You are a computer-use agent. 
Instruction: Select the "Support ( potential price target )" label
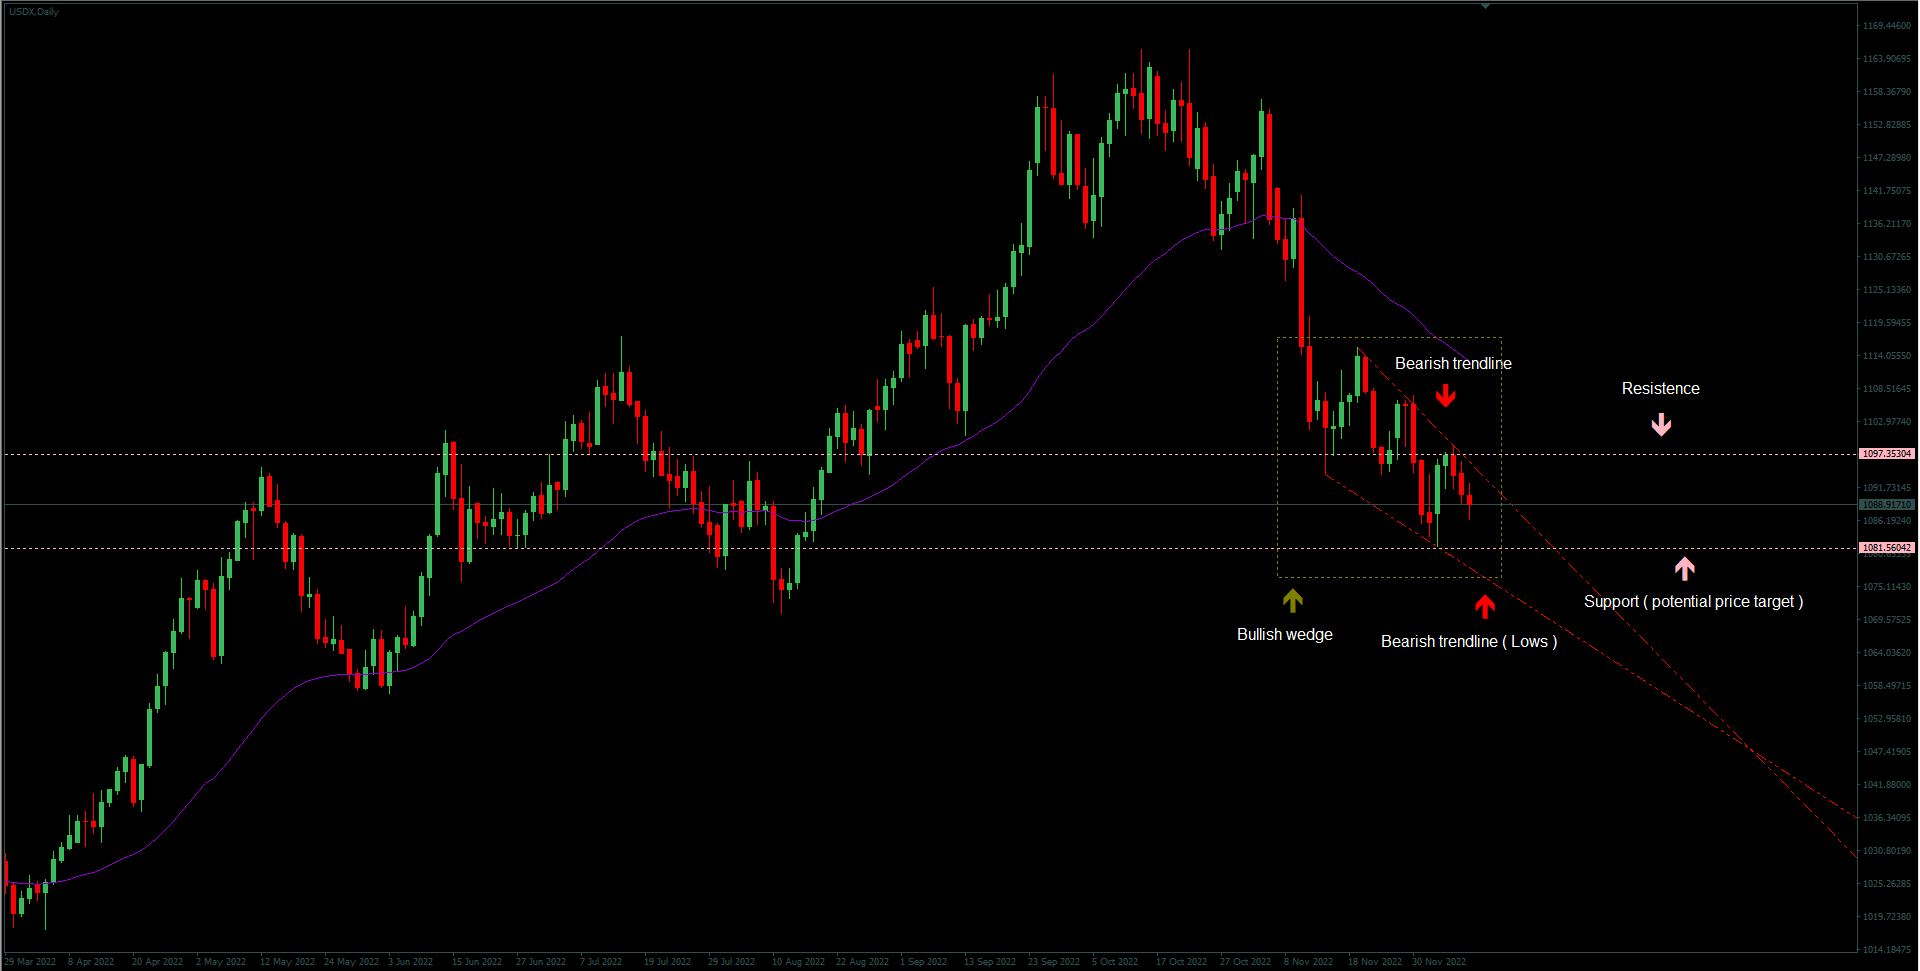tap(1693, 602)
